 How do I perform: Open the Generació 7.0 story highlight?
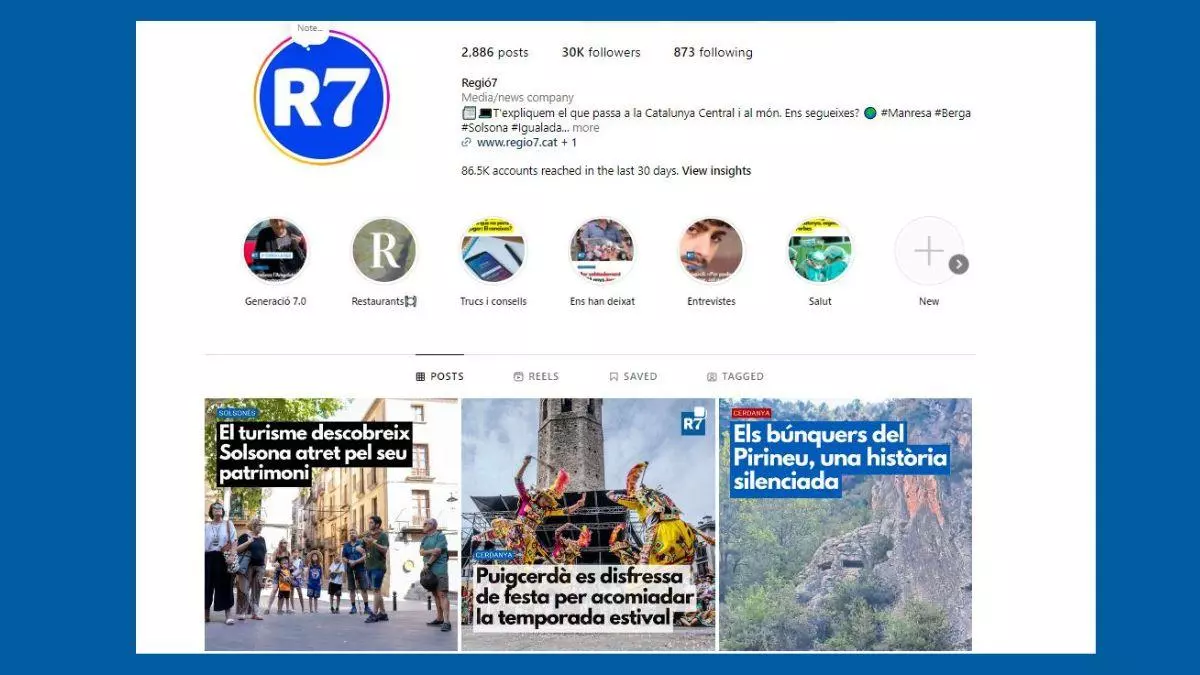(275, 251)
